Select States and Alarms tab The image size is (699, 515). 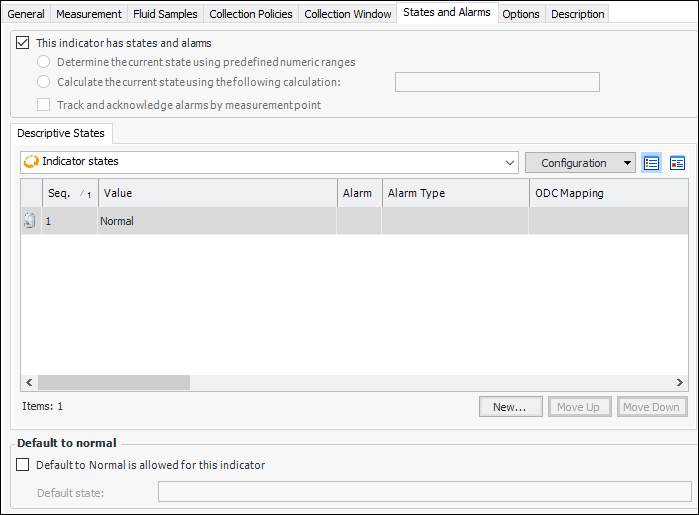pyautogui.click(x=447, y=12)
